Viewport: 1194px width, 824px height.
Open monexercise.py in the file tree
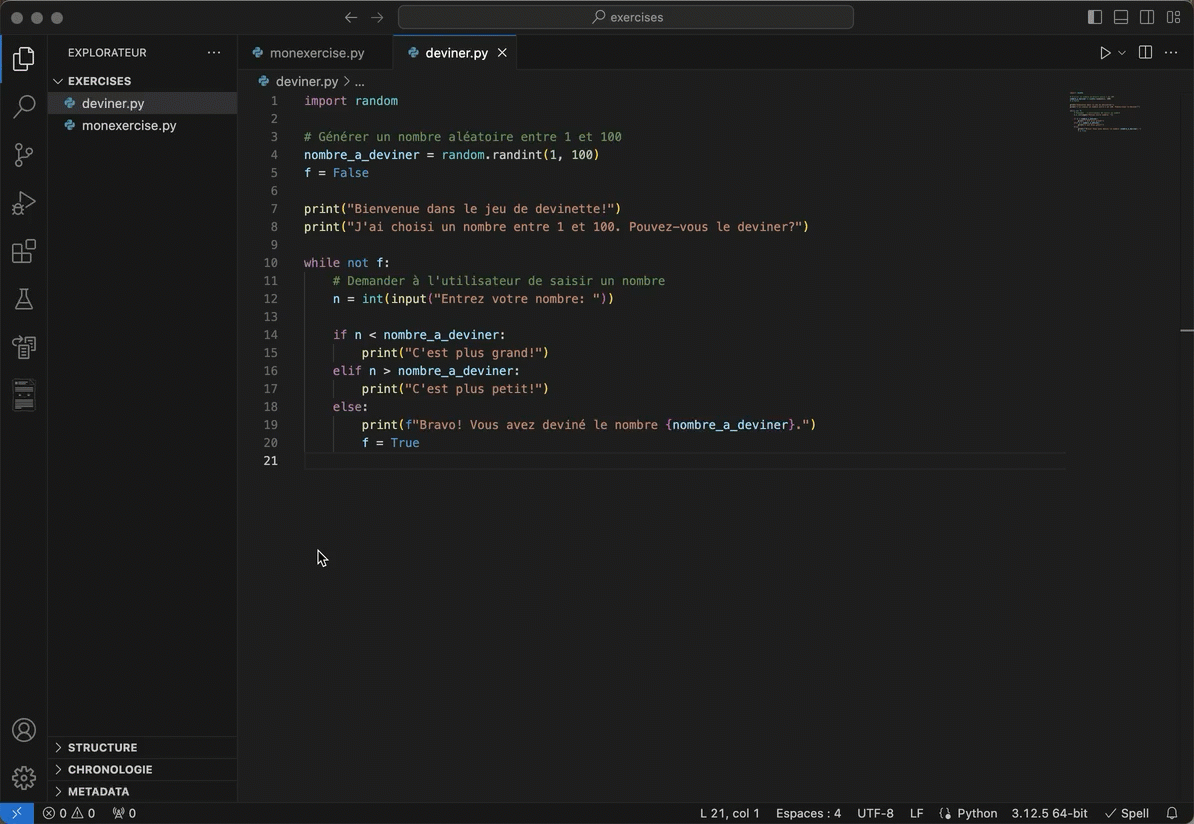[x=142, y=125]
